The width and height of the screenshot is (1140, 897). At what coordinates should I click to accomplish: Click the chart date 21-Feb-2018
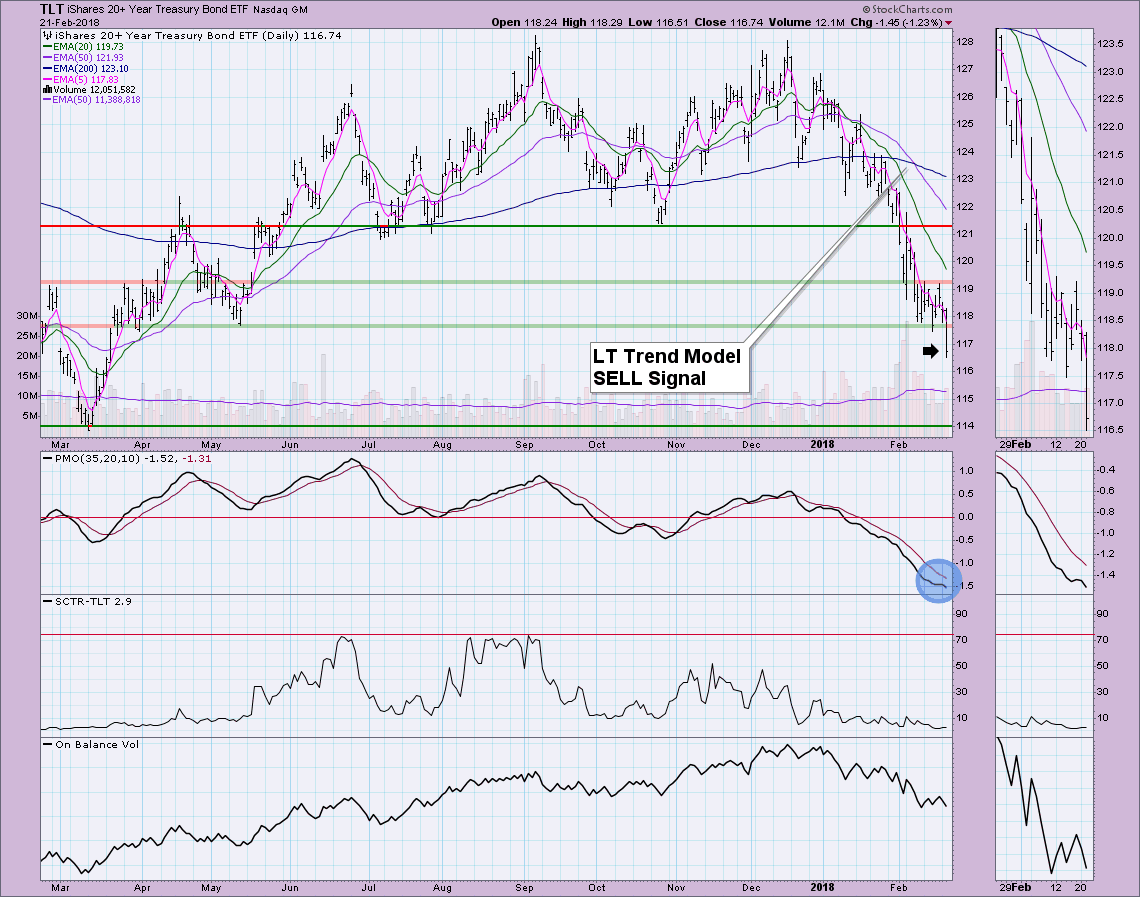pyautogui.click(x=70, y=23)
